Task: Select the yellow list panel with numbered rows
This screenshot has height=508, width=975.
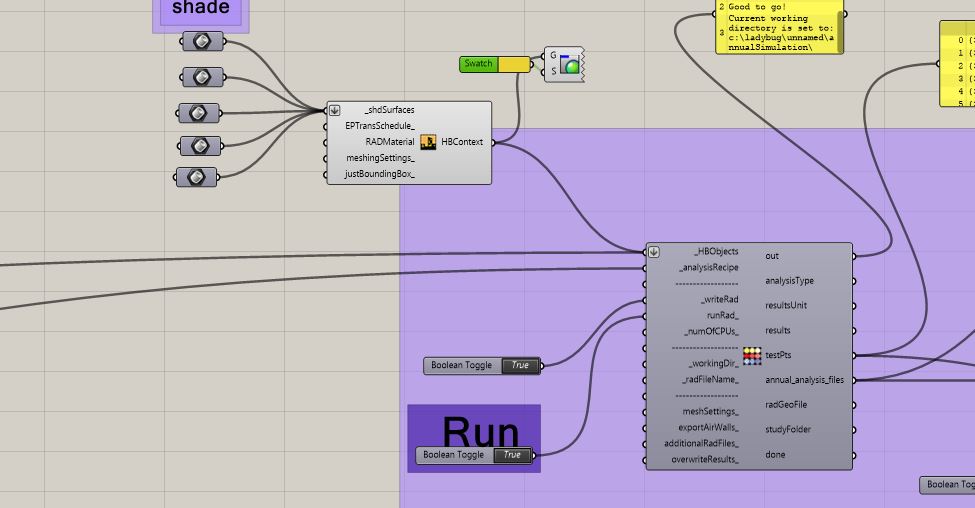Action: coord(957,64)
